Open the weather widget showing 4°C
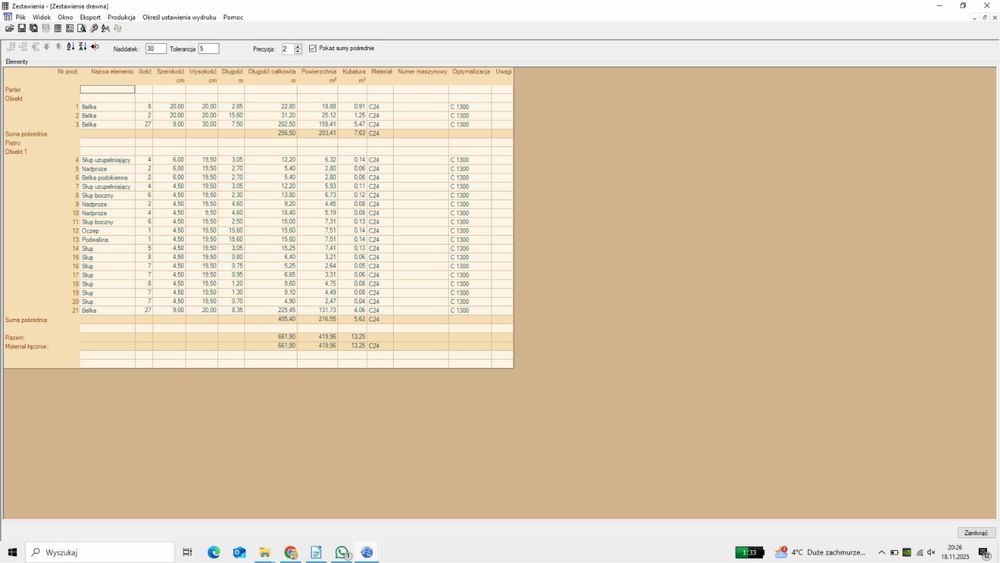Viewport: 1000px width, 563px height. pos(820,552)
